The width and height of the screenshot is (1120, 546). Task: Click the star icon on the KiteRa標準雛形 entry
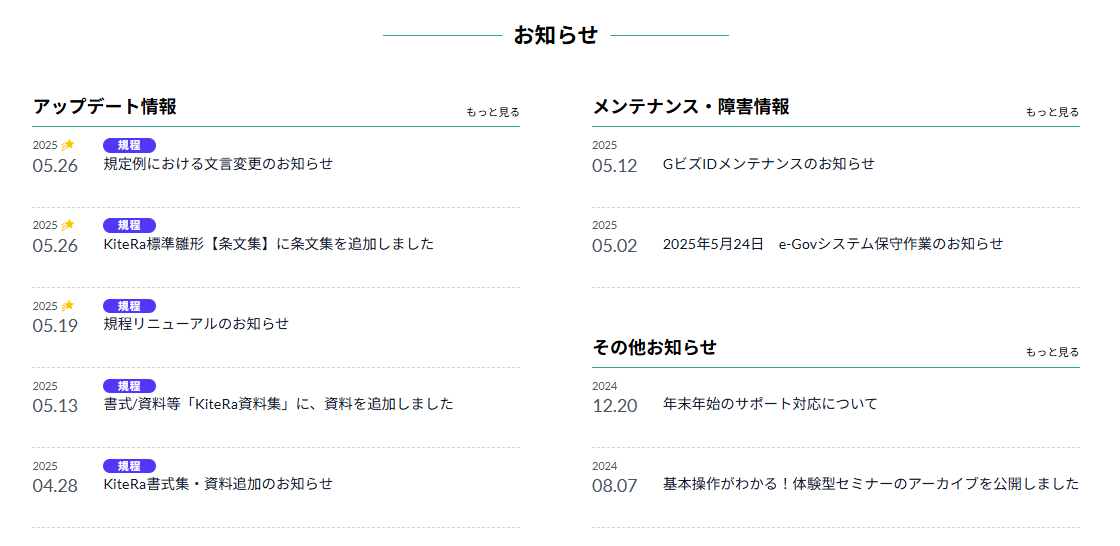[68, 225]
